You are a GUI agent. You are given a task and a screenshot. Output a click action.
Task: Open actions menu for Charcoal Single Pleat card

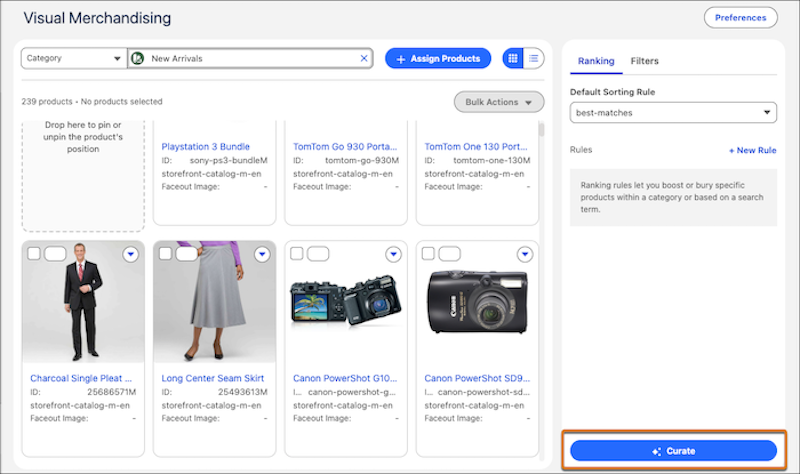coord(131,254)
